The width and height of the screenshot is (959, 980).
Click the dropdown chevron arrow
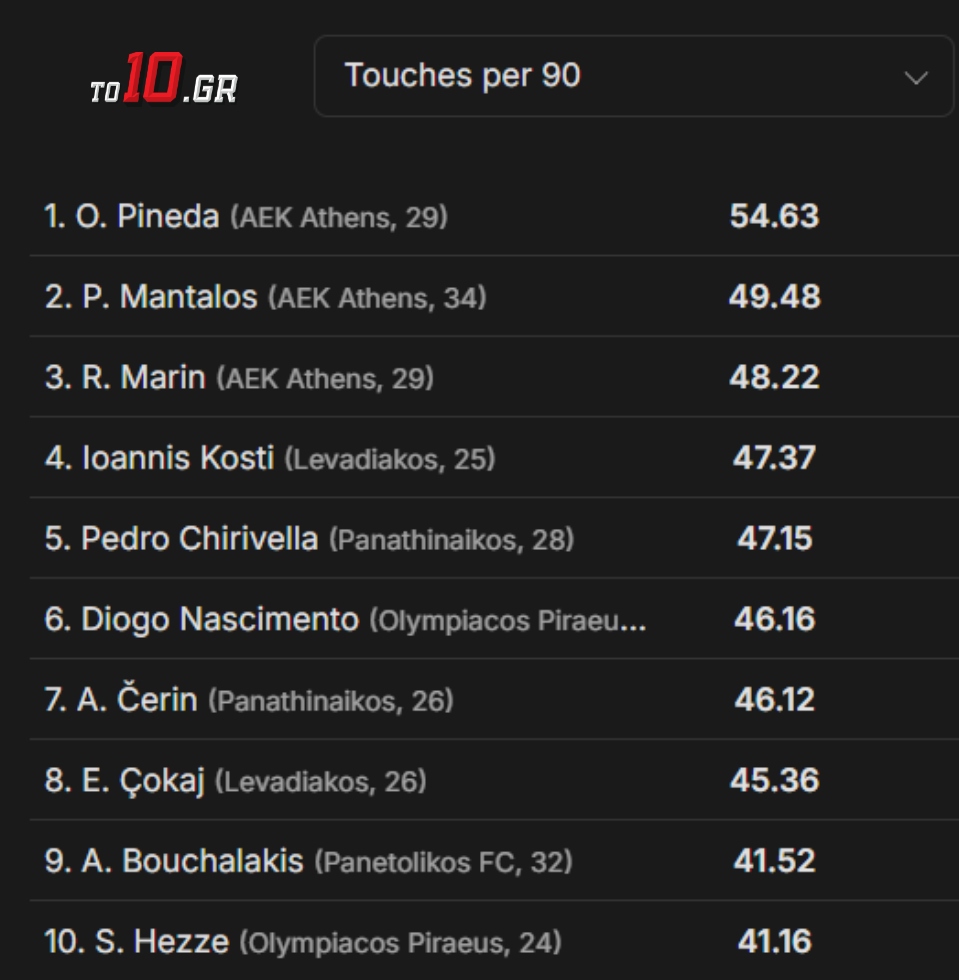point(916,78)
